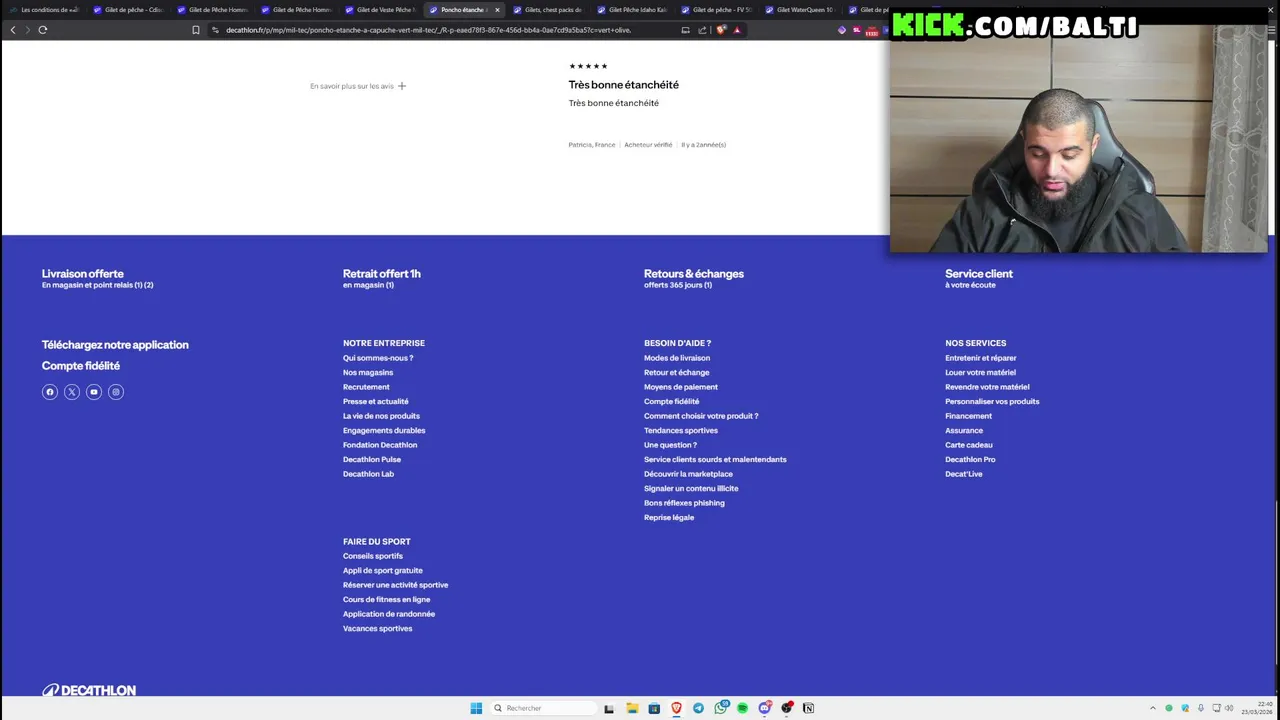The width and height of the screenshot is (1280, 720).
Task: Switch to 'Les conditions de' tab
Action: click(x=45, y=10)
